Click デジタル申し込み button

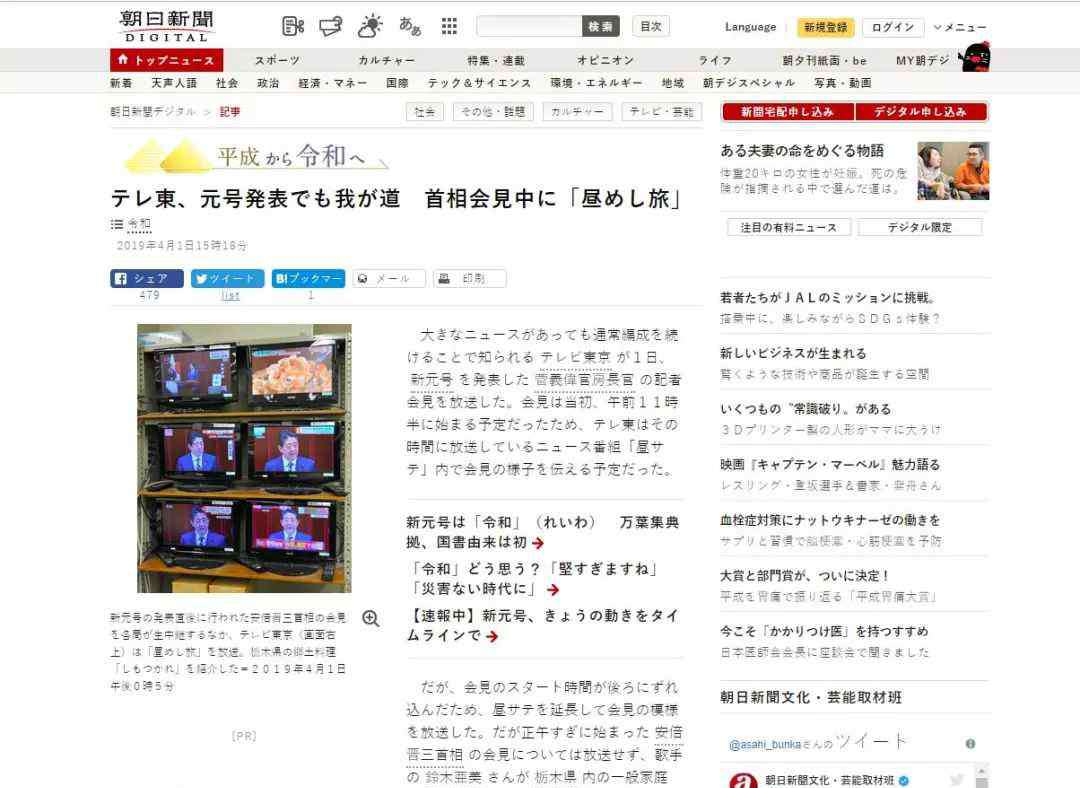pyautogui.click(x=921, y=112)
